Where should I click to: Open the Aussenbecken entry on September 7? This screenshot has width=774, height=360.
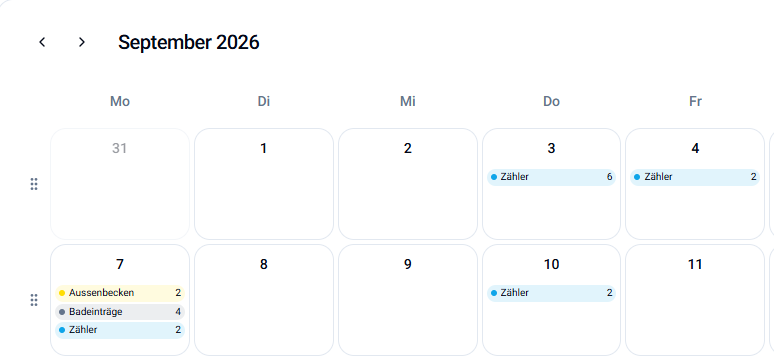click(120, 293)
